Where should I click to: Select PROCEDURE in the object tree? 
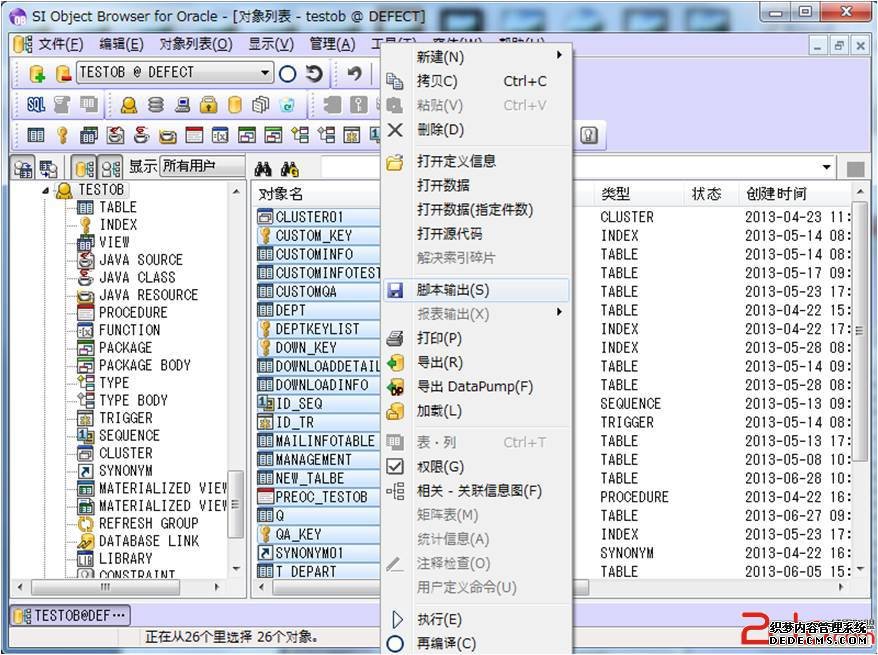click(x=132, y=312)
